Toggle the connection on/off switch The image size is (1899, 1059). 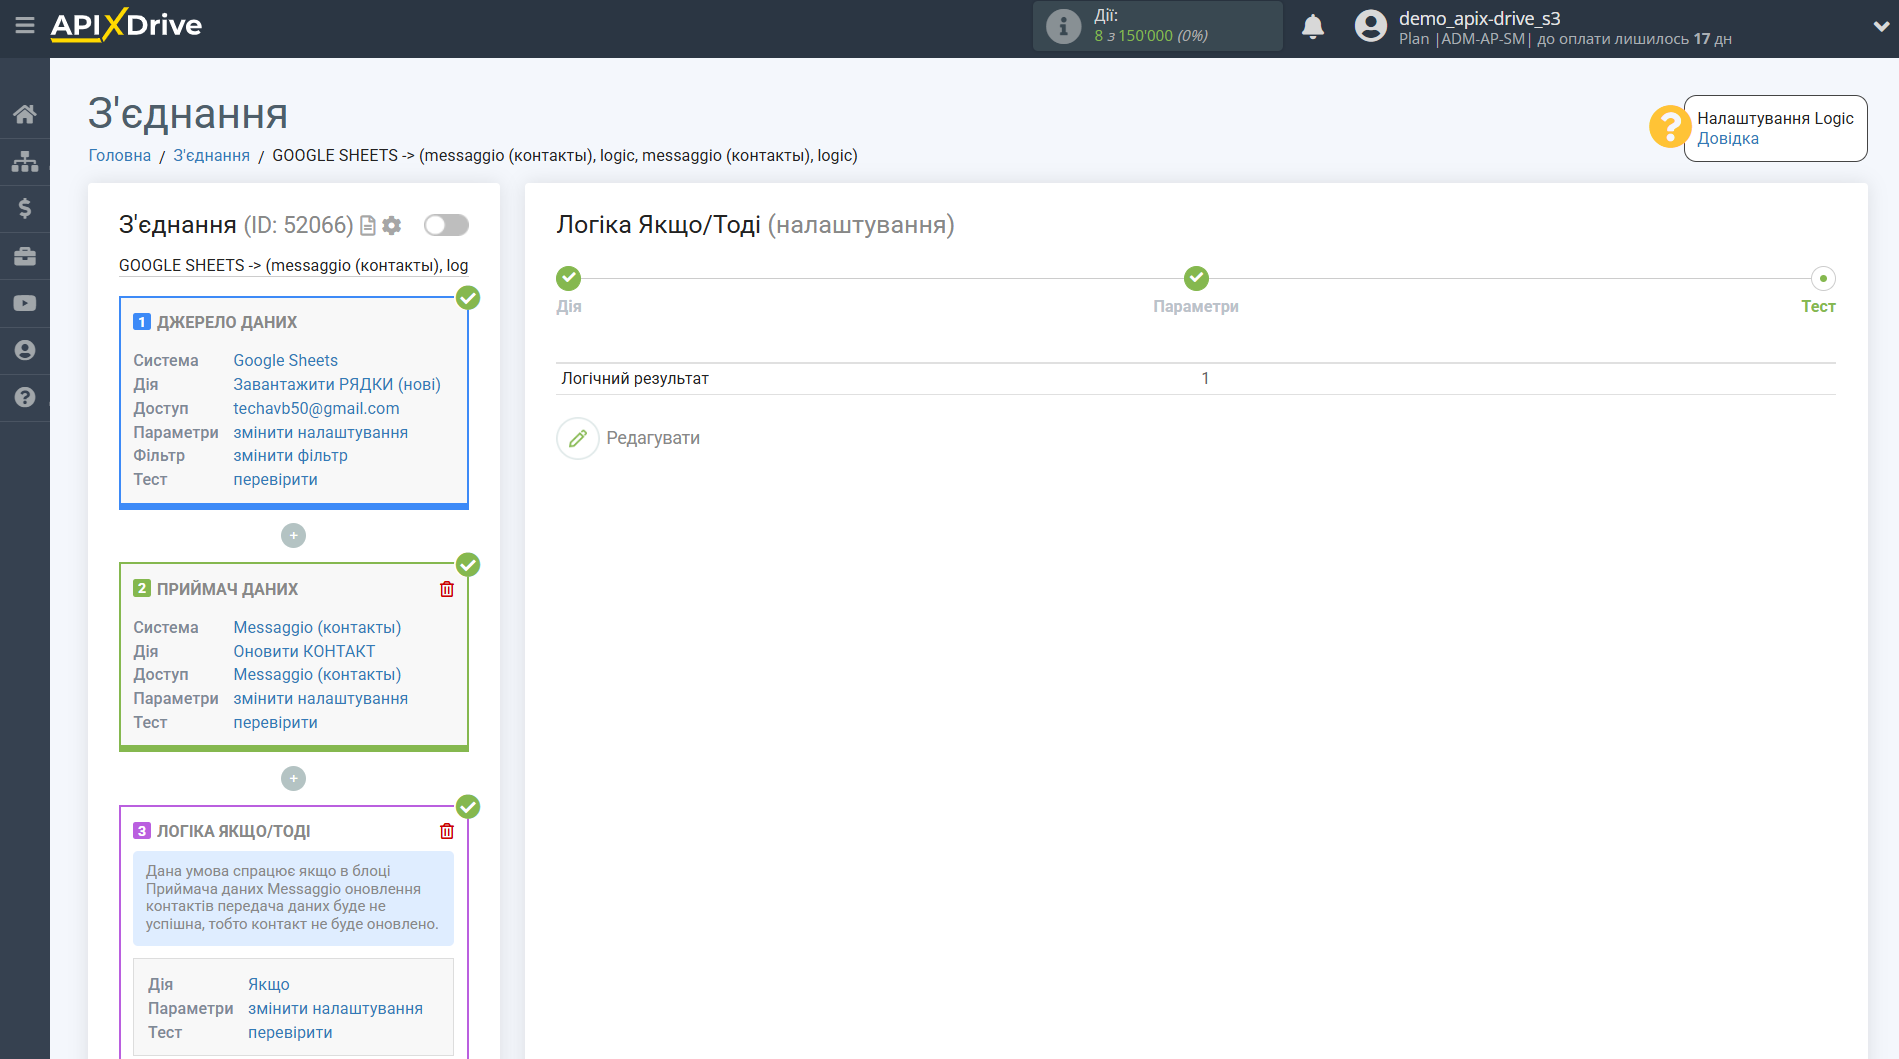pyautogui.click(x=446, y=225)
